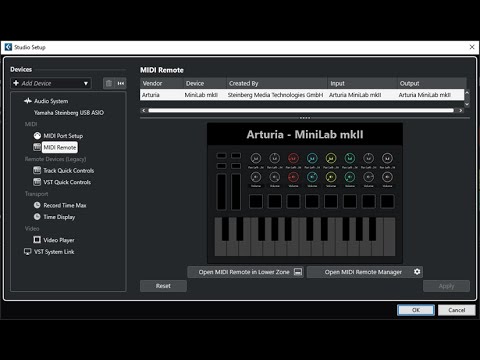Click the table scroll up arrow
Image resolution: width=480 pixels, height=360 pixels.
click(467, 92)
